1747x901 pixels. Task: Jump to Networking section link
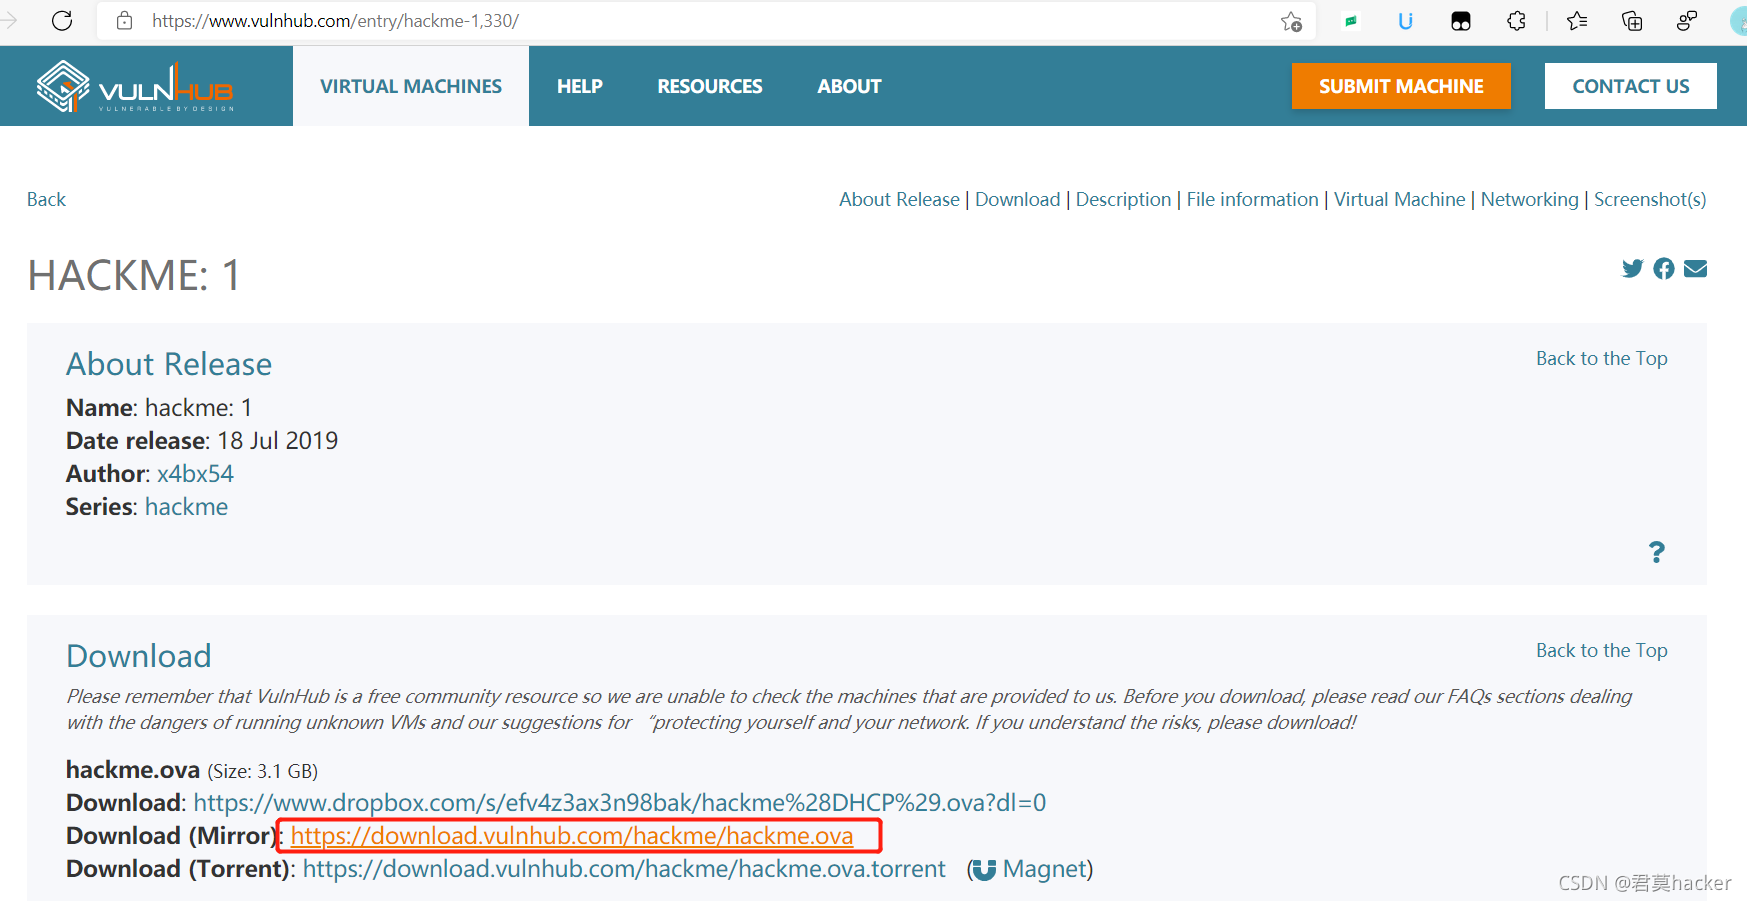click(x=1529, y=199)
